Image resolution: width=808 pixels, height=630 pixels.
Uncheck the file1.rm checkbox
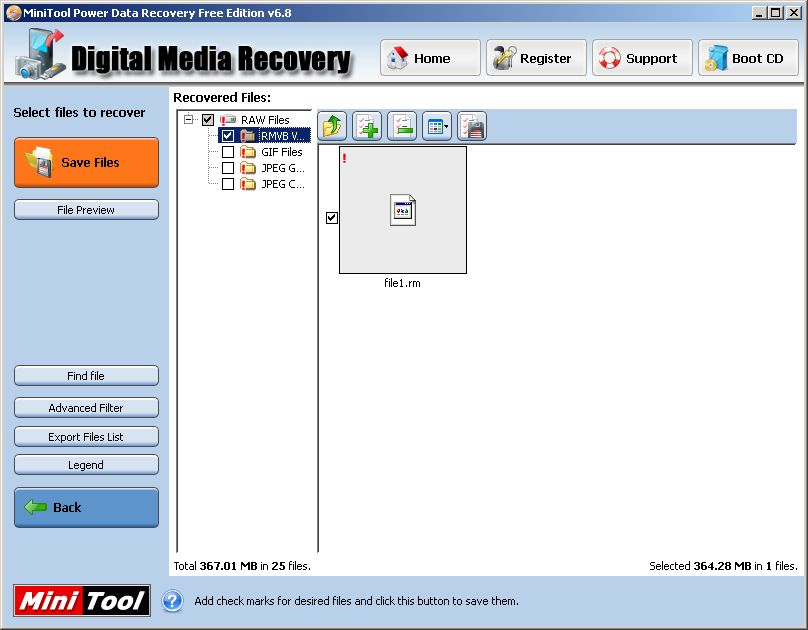(332, 218)
